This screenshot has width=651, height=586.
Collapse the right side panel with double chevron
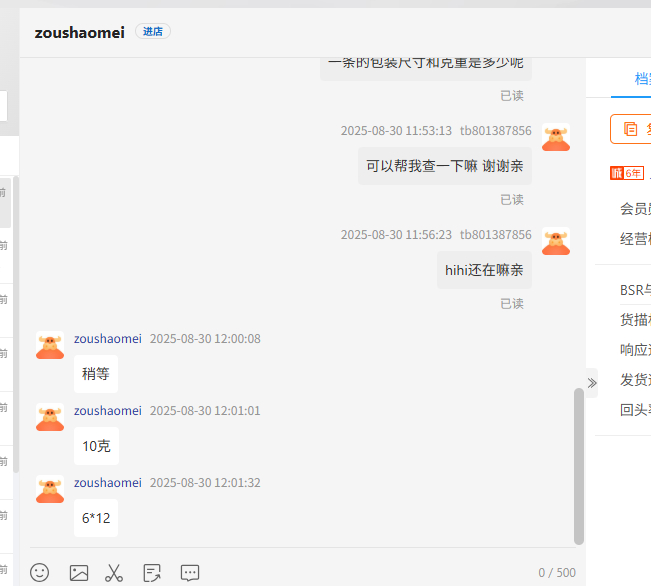click(x=592, y=382)
